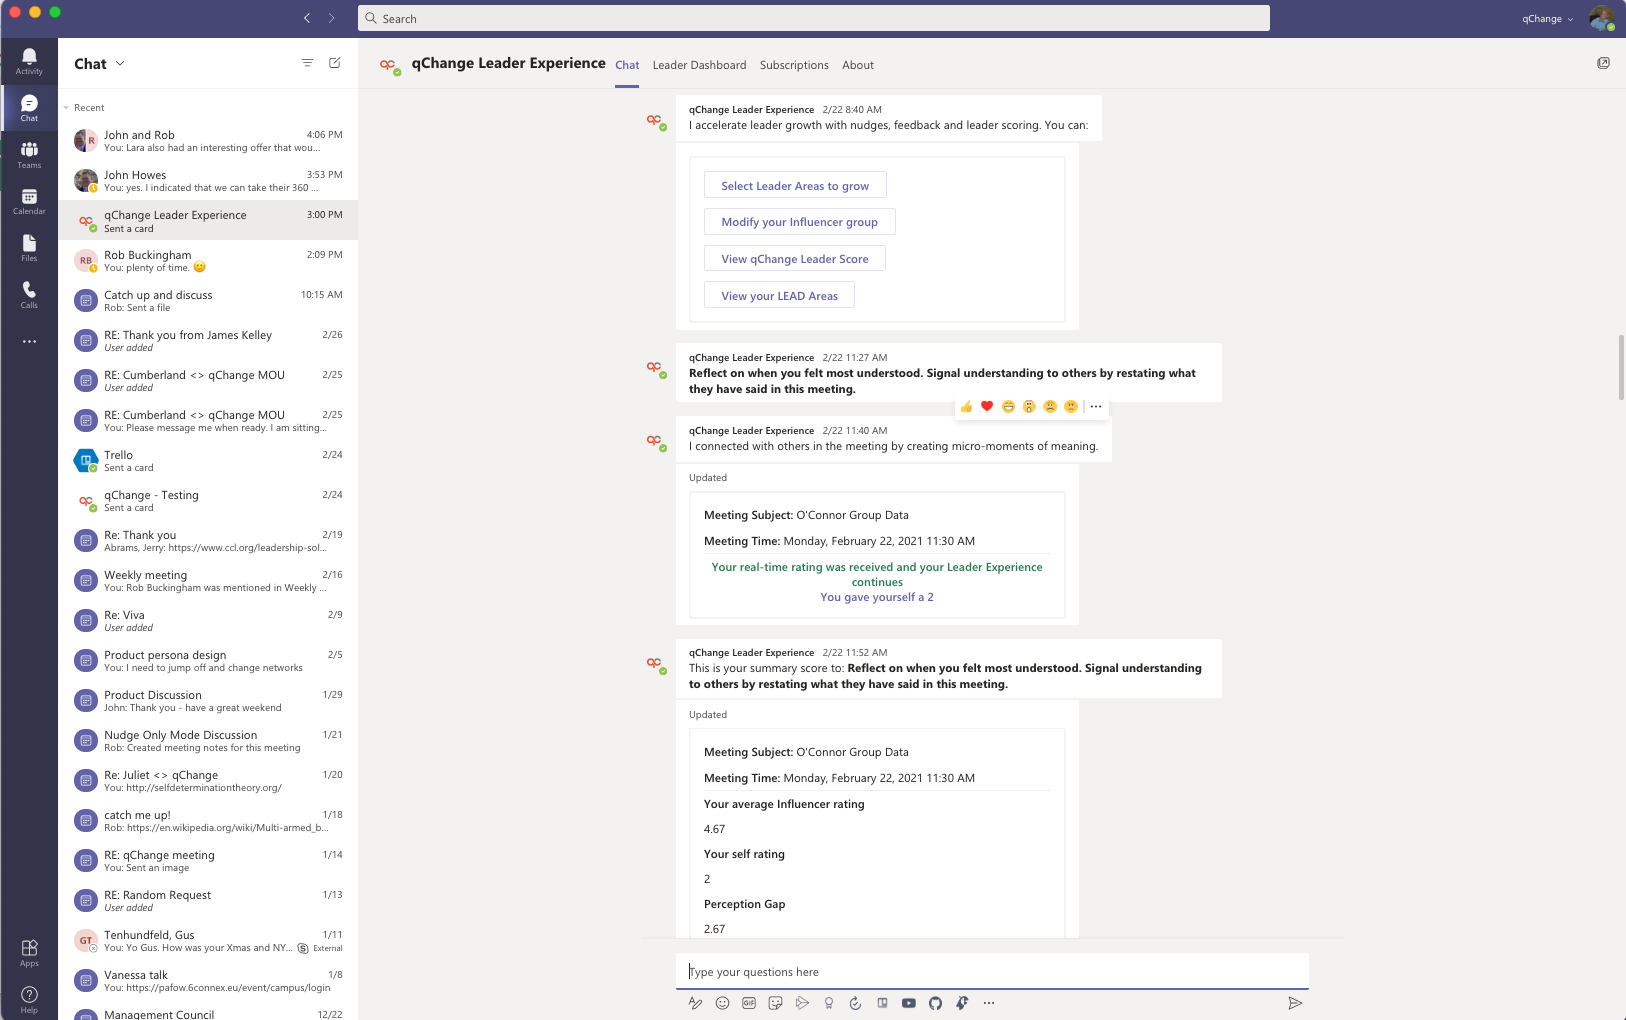The width and height of the screenshot is (1626, 1020).
Task: Open more message options ellipsis
Action: click(x=1096, y=406)
